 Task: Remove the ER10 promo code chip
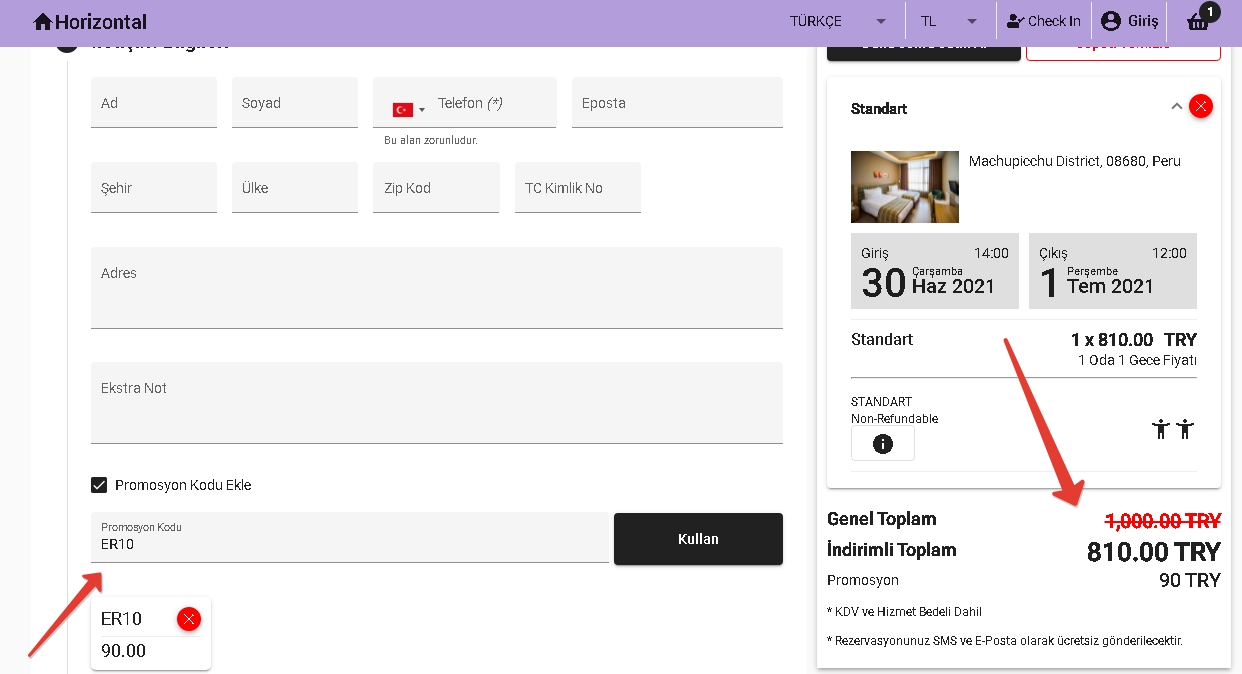click(x=188, y=619)
